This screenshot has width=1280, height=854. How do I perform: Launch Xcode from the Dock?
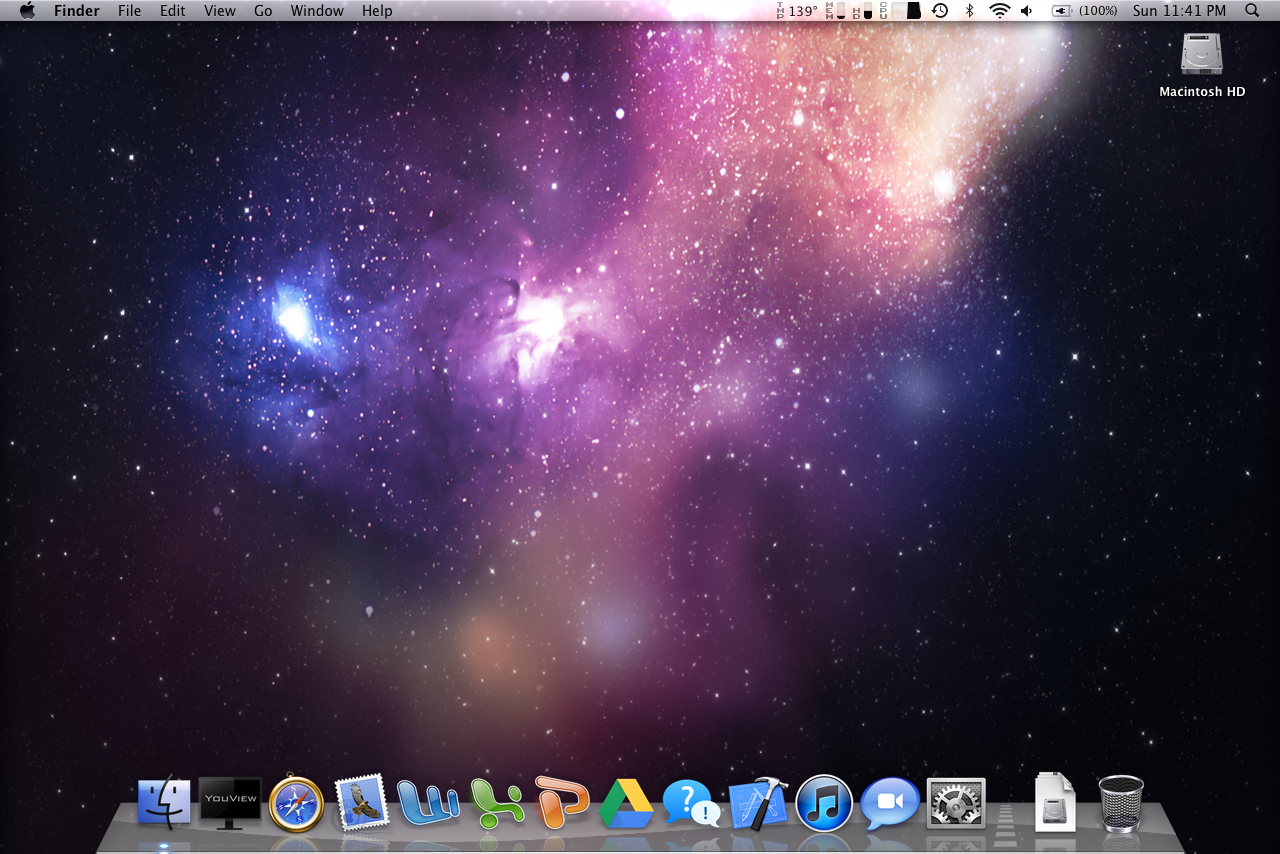(x=758, y=803)
